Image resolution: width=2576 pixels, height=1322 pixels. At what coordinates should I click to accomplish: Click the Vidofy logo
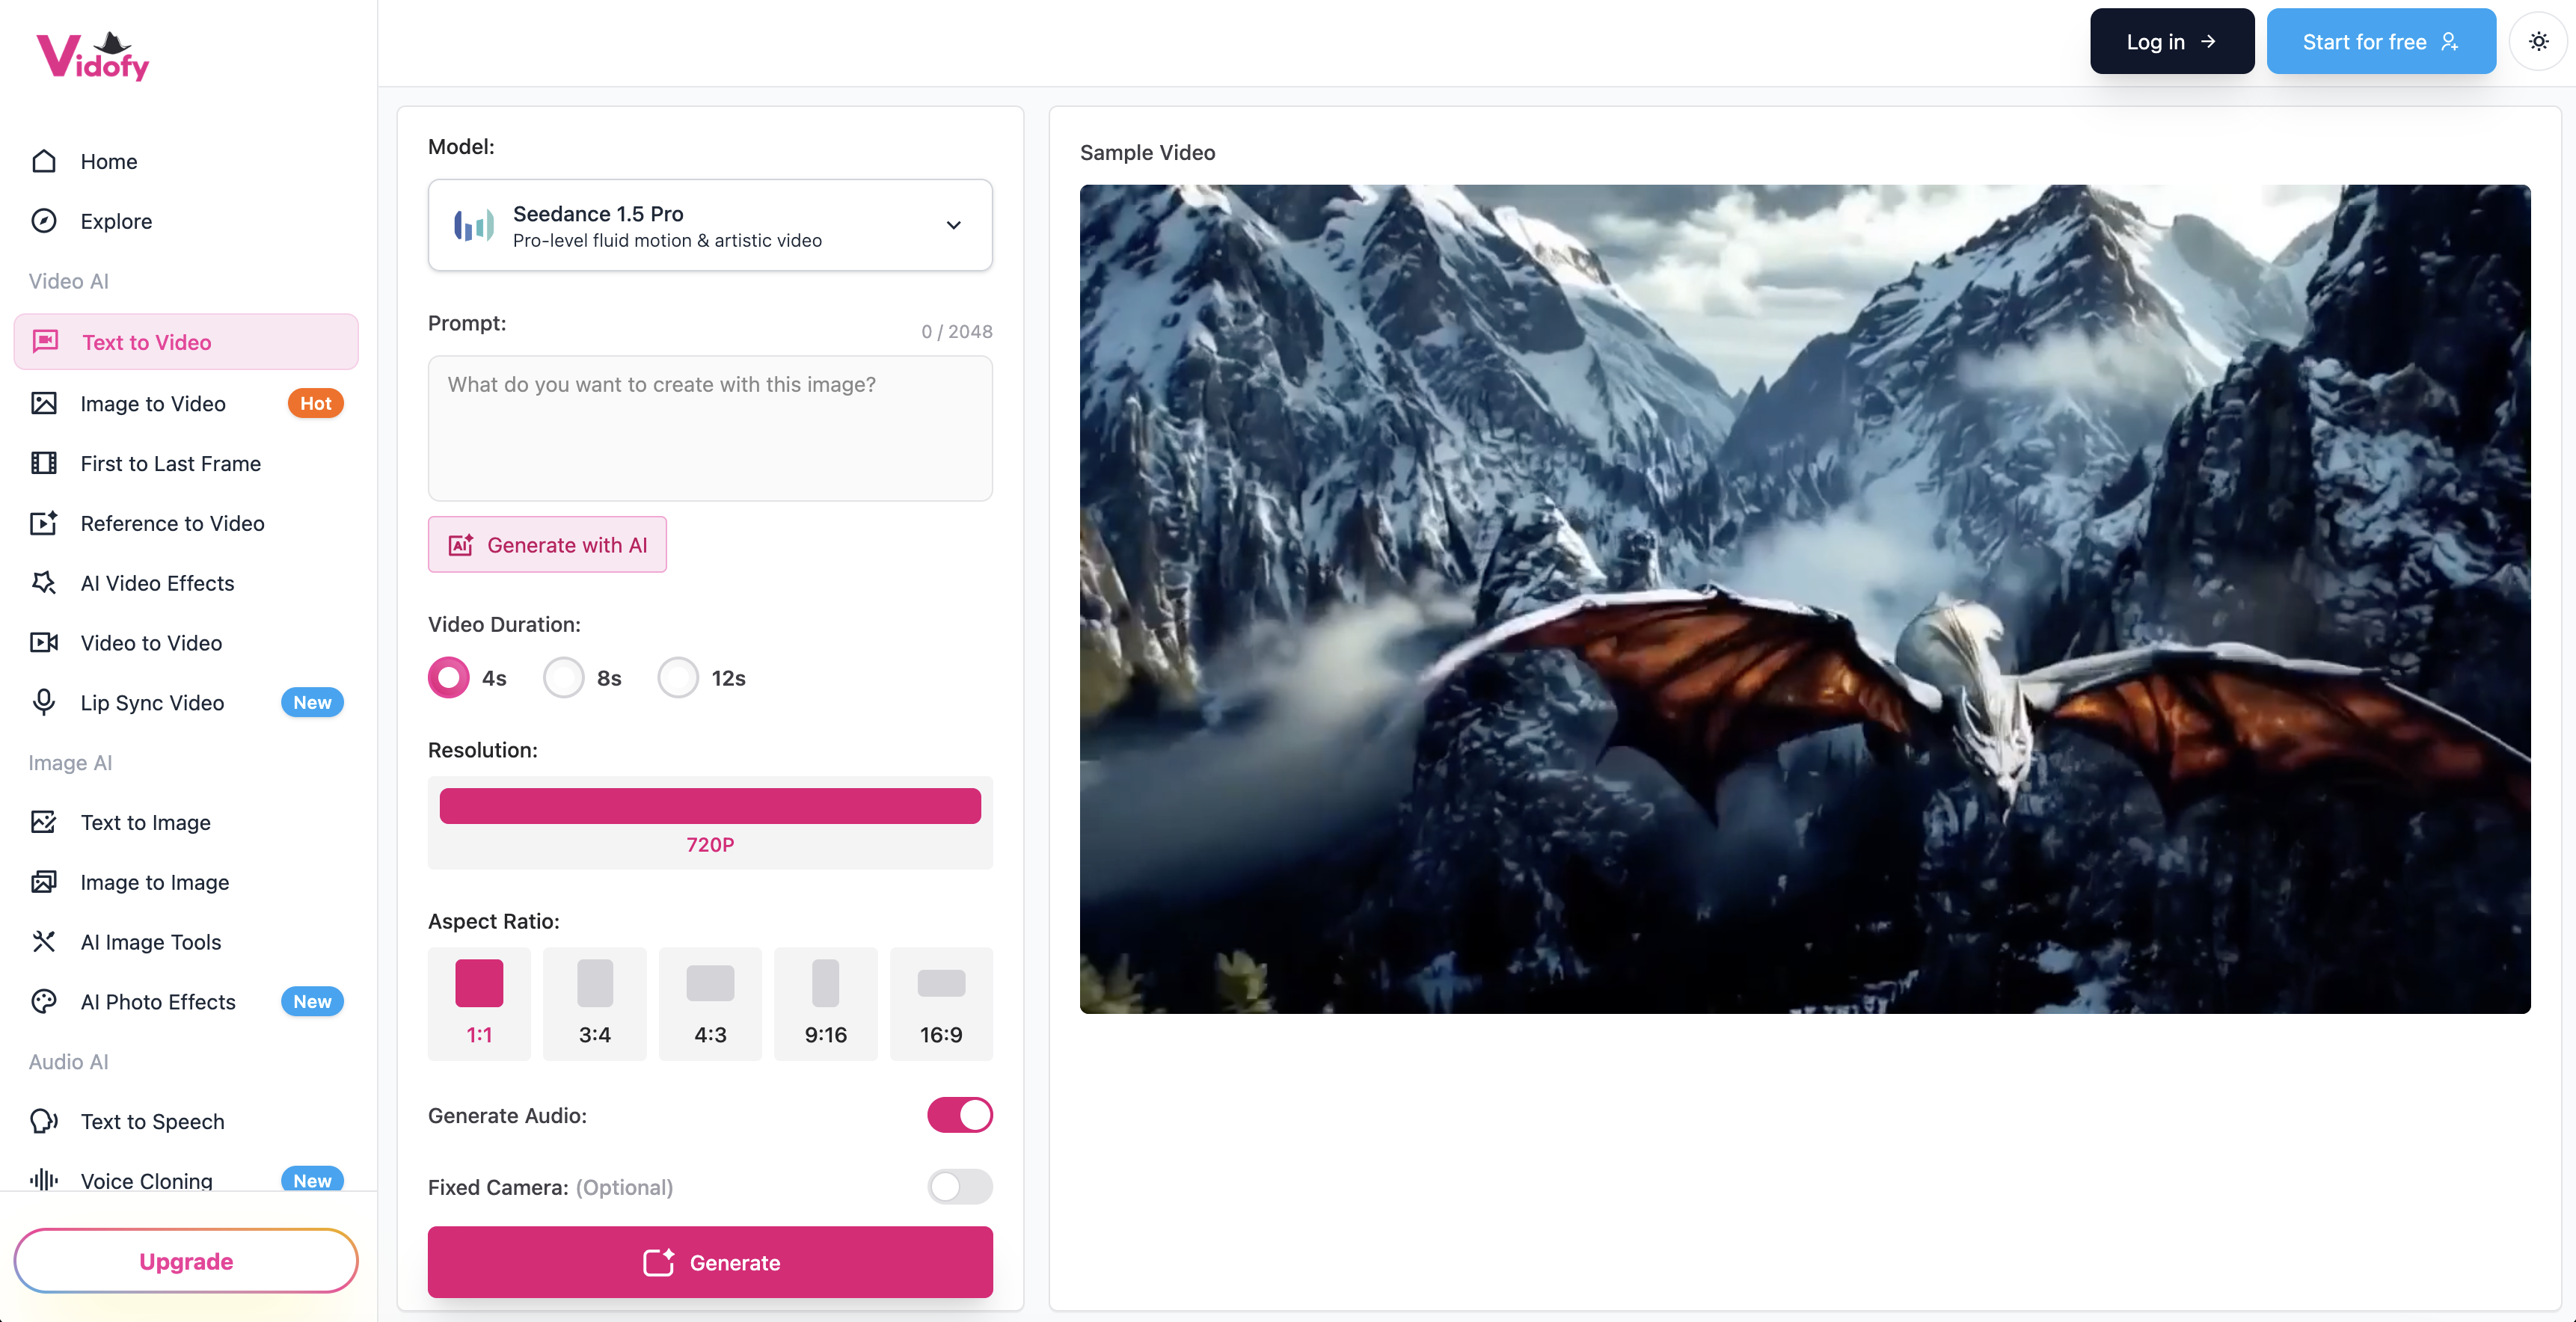coord(93,57)
